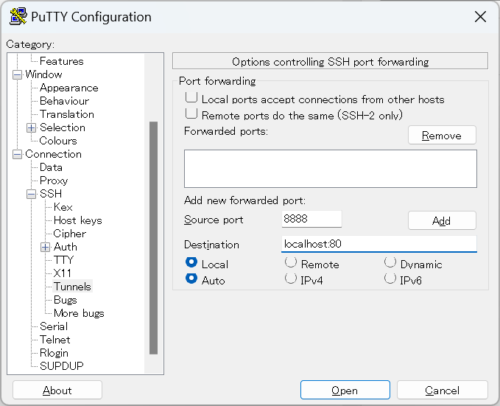Viewport: 500px width, 406px height.
Task: Click the Add button
Action: point(442,220)
